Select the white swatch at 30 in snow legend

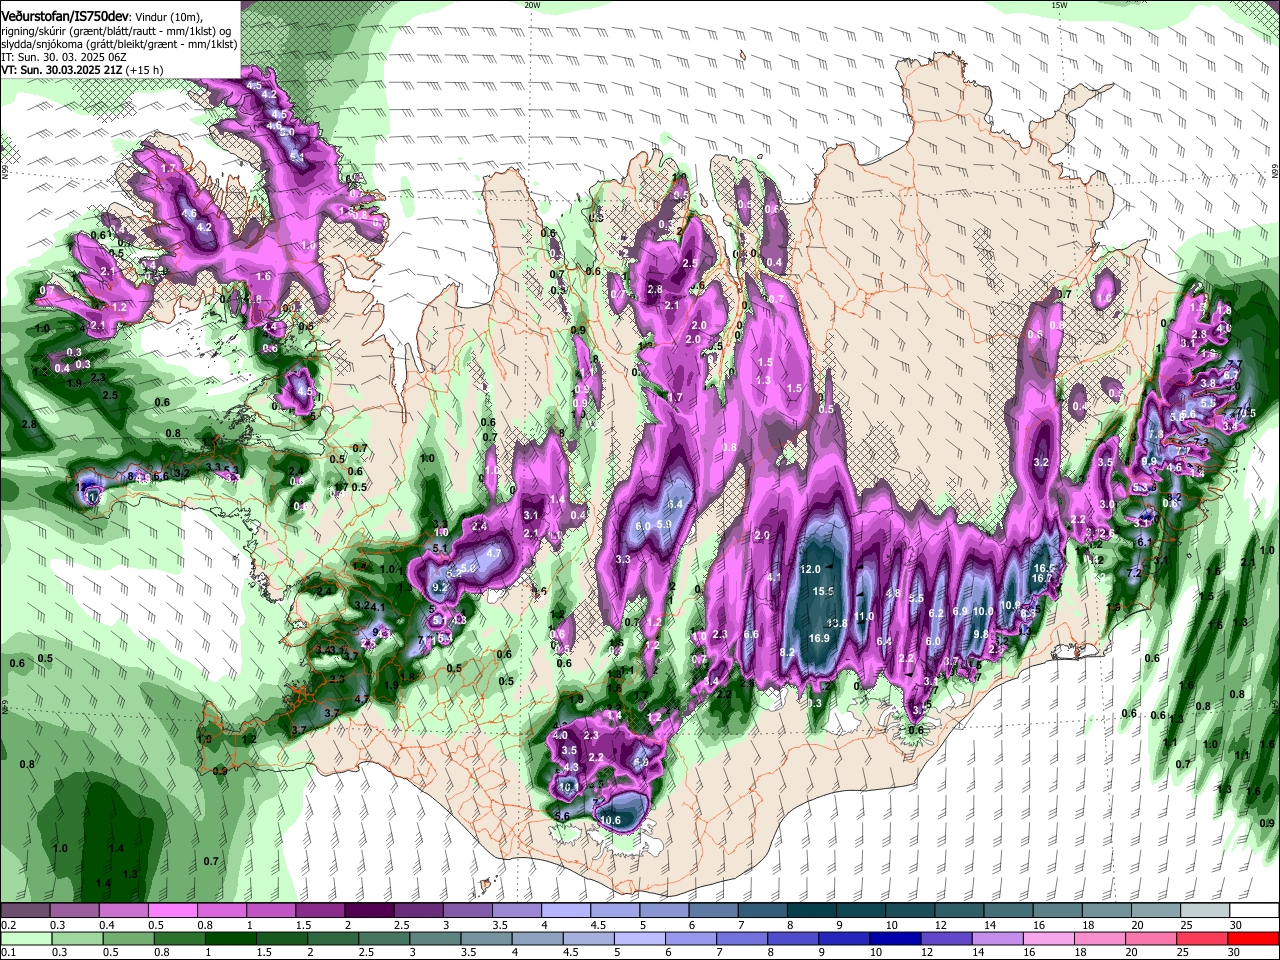[1255, 911]
